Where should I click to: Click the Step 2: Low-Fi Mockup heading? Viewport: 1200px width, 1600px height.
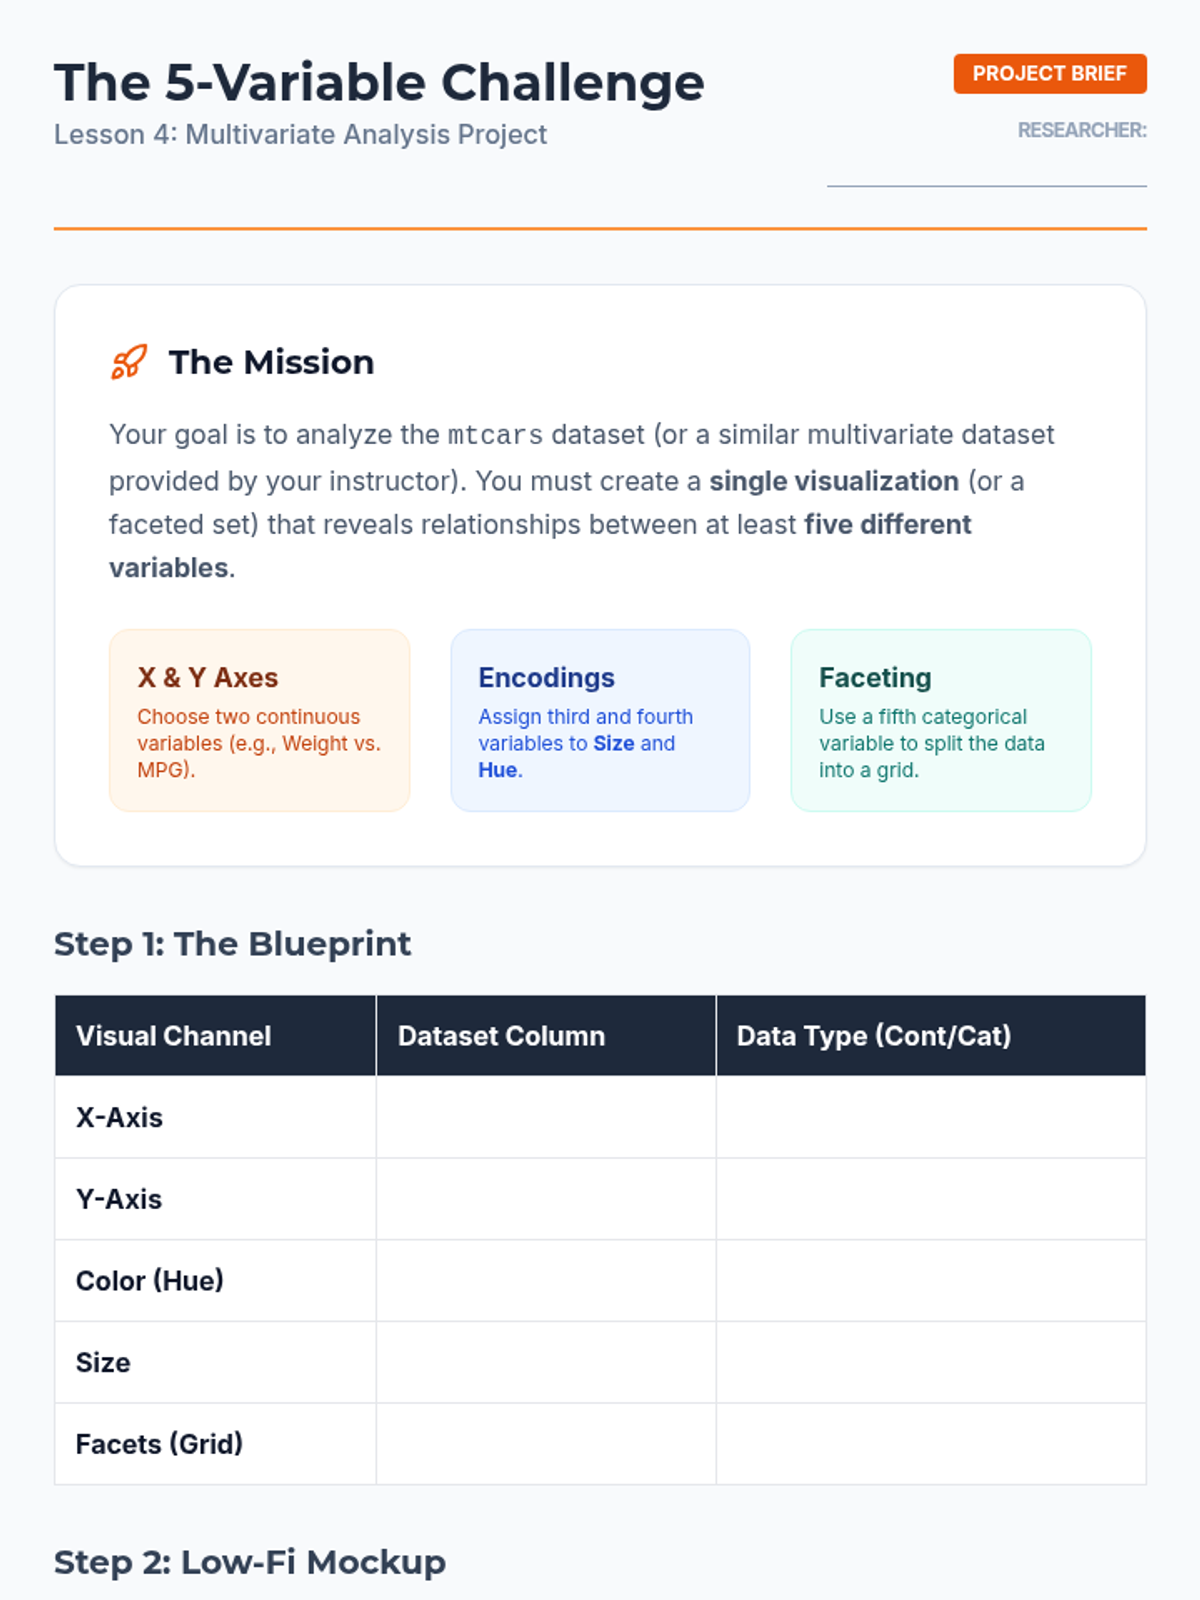tap(250, 1562)
